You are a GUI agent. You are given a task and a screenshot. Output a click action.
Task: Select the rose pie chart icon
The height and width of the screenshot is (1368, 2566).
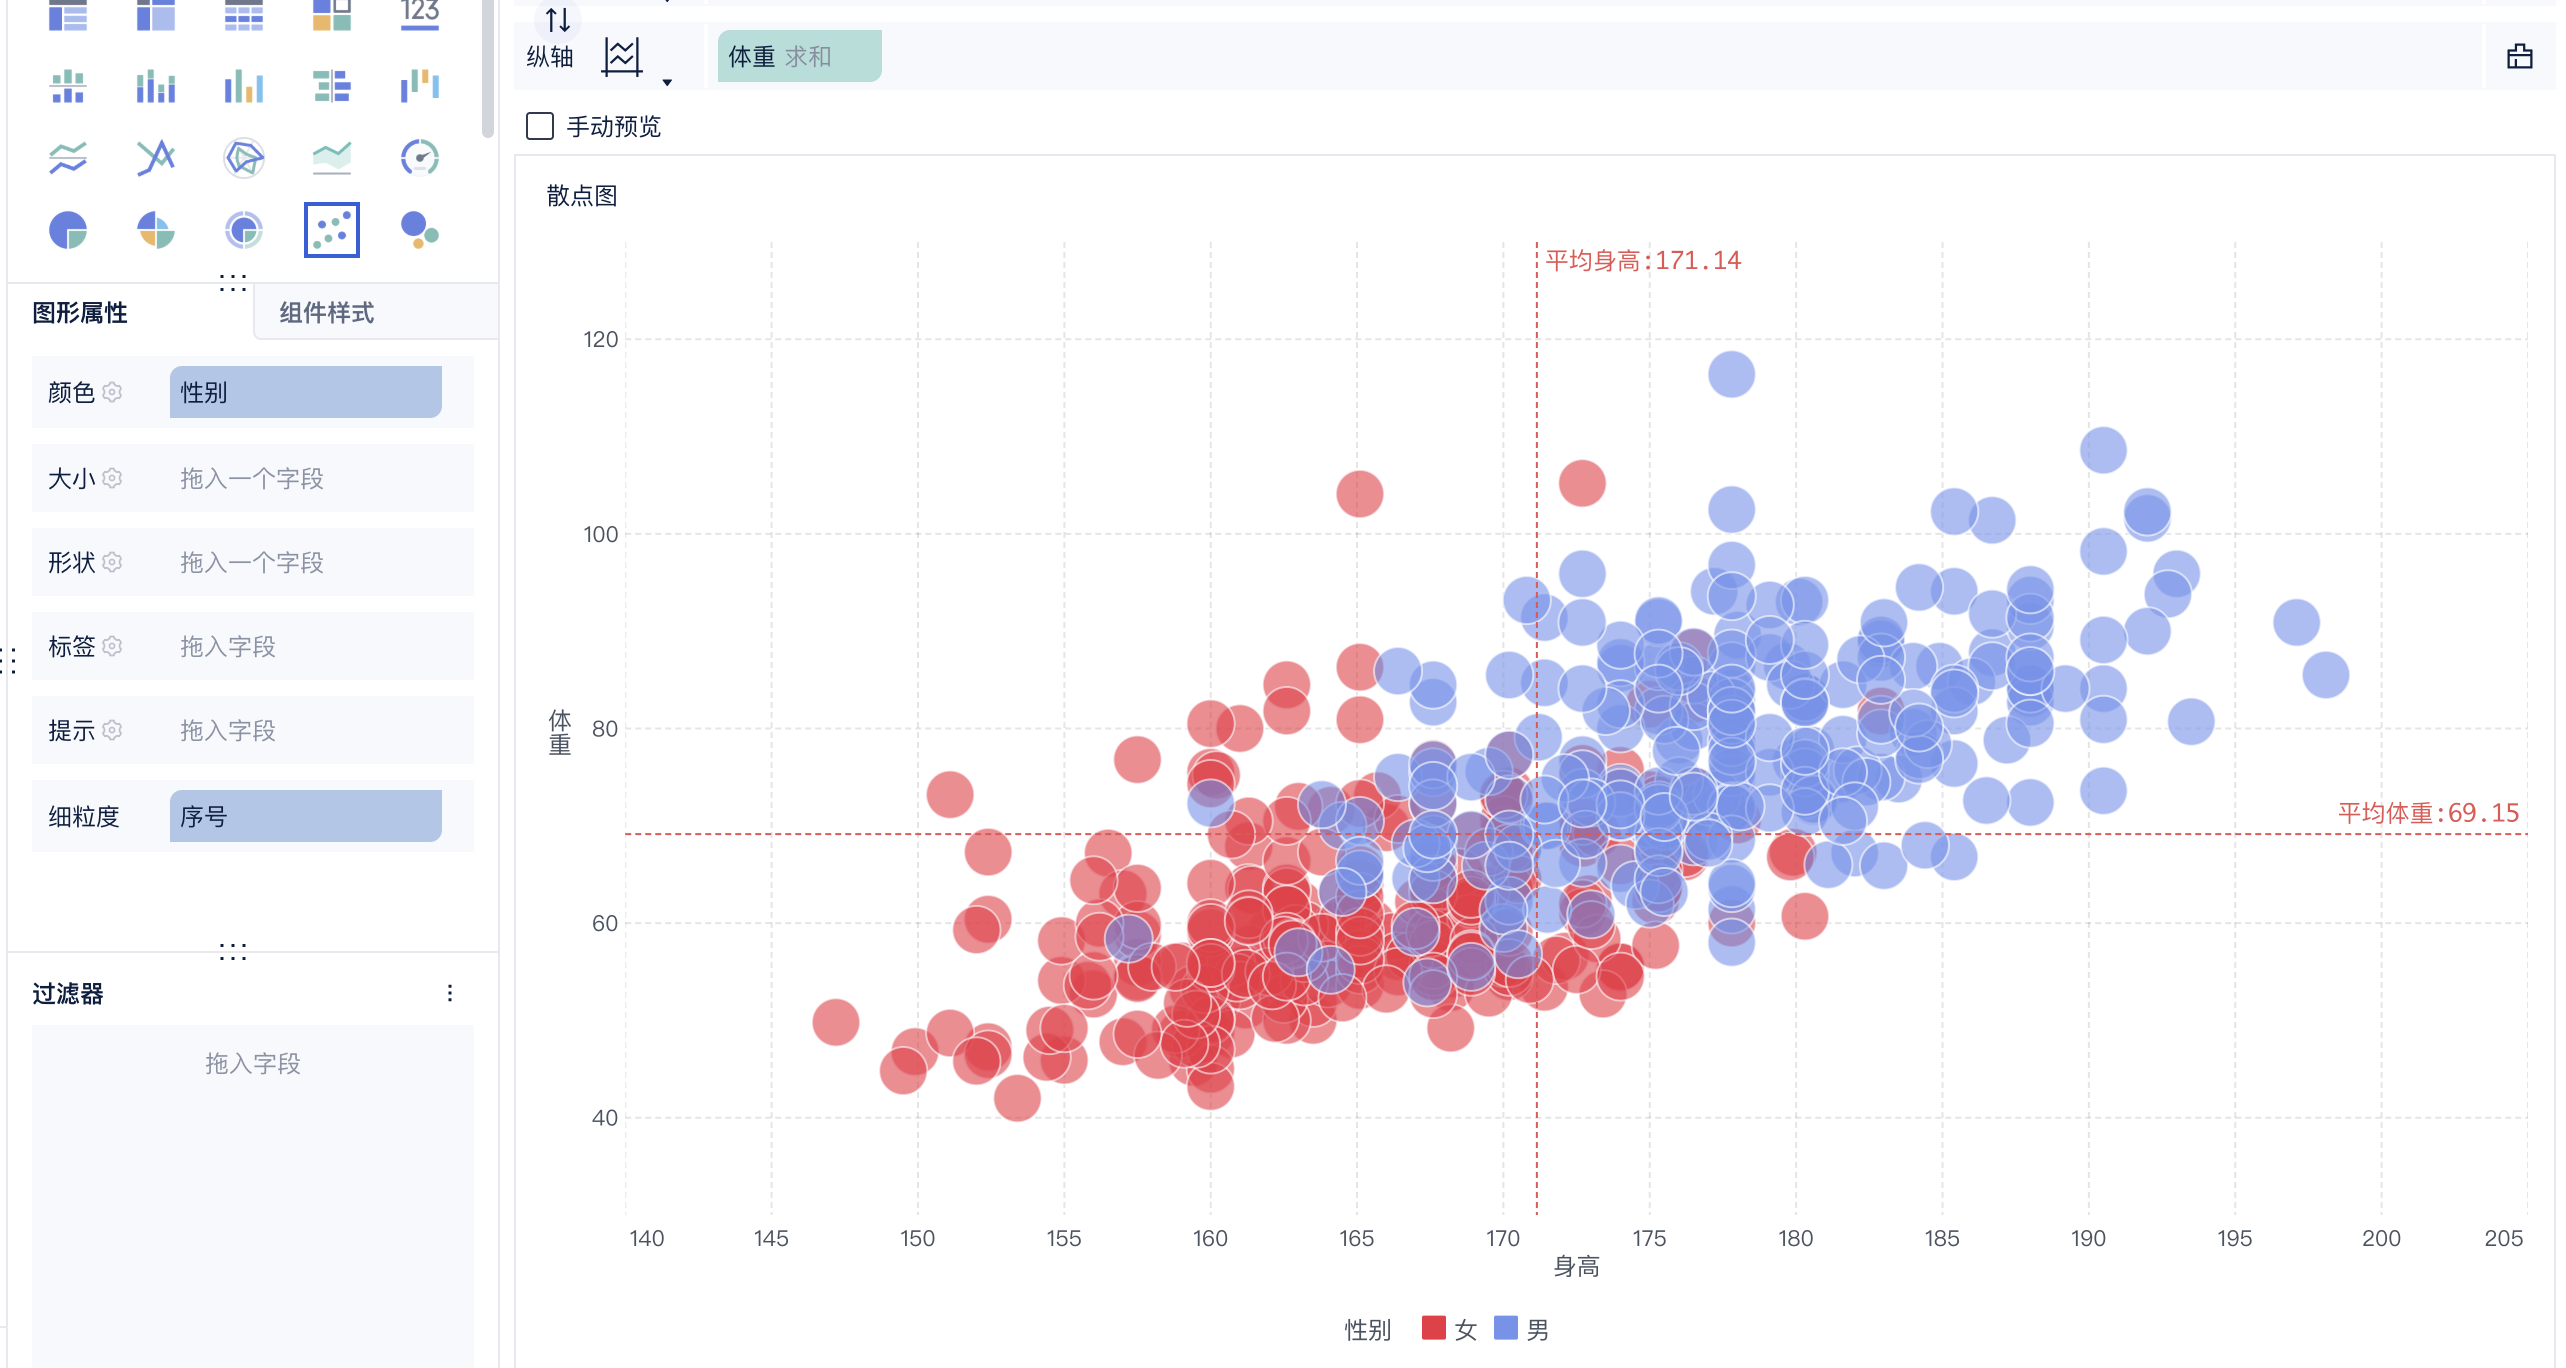(x=156, y=230)
